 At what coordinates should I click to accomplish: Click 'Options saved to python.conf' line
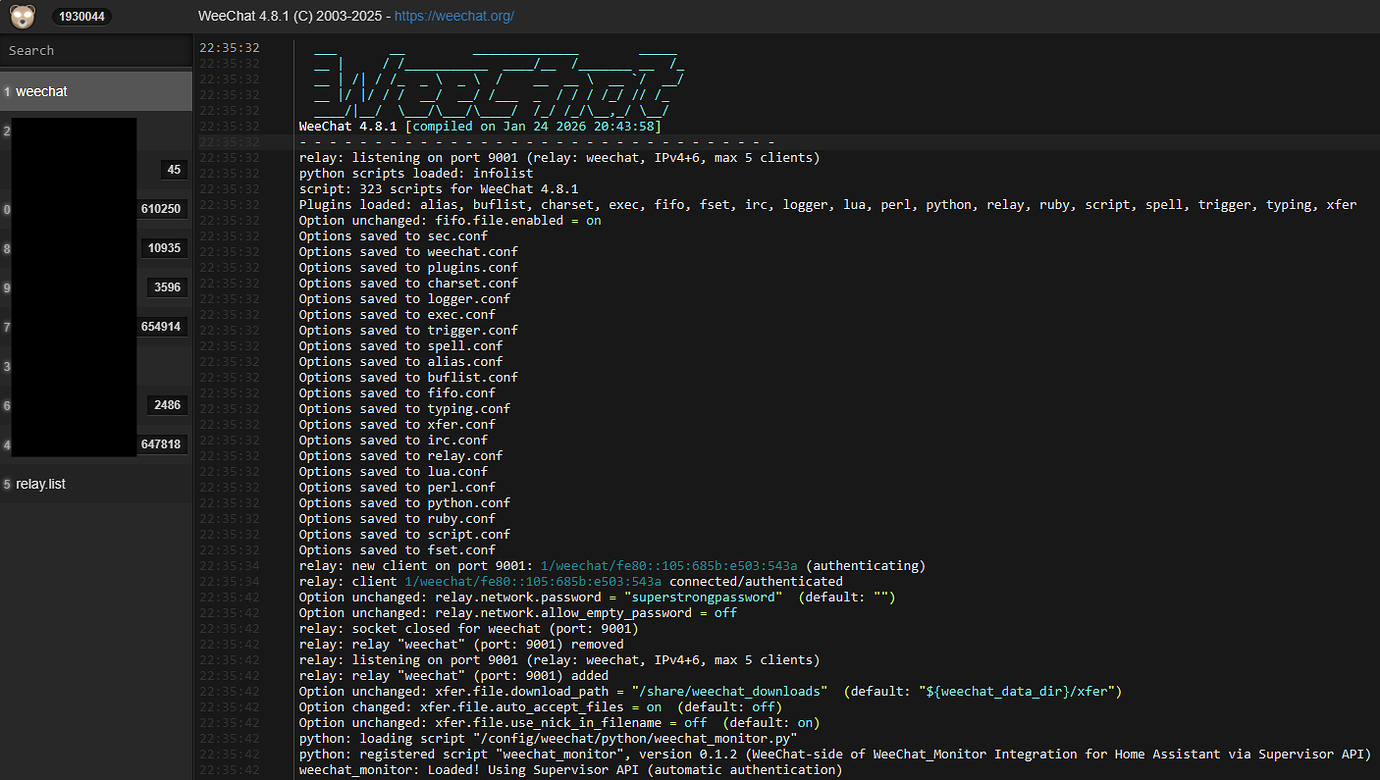pos(404,503)
